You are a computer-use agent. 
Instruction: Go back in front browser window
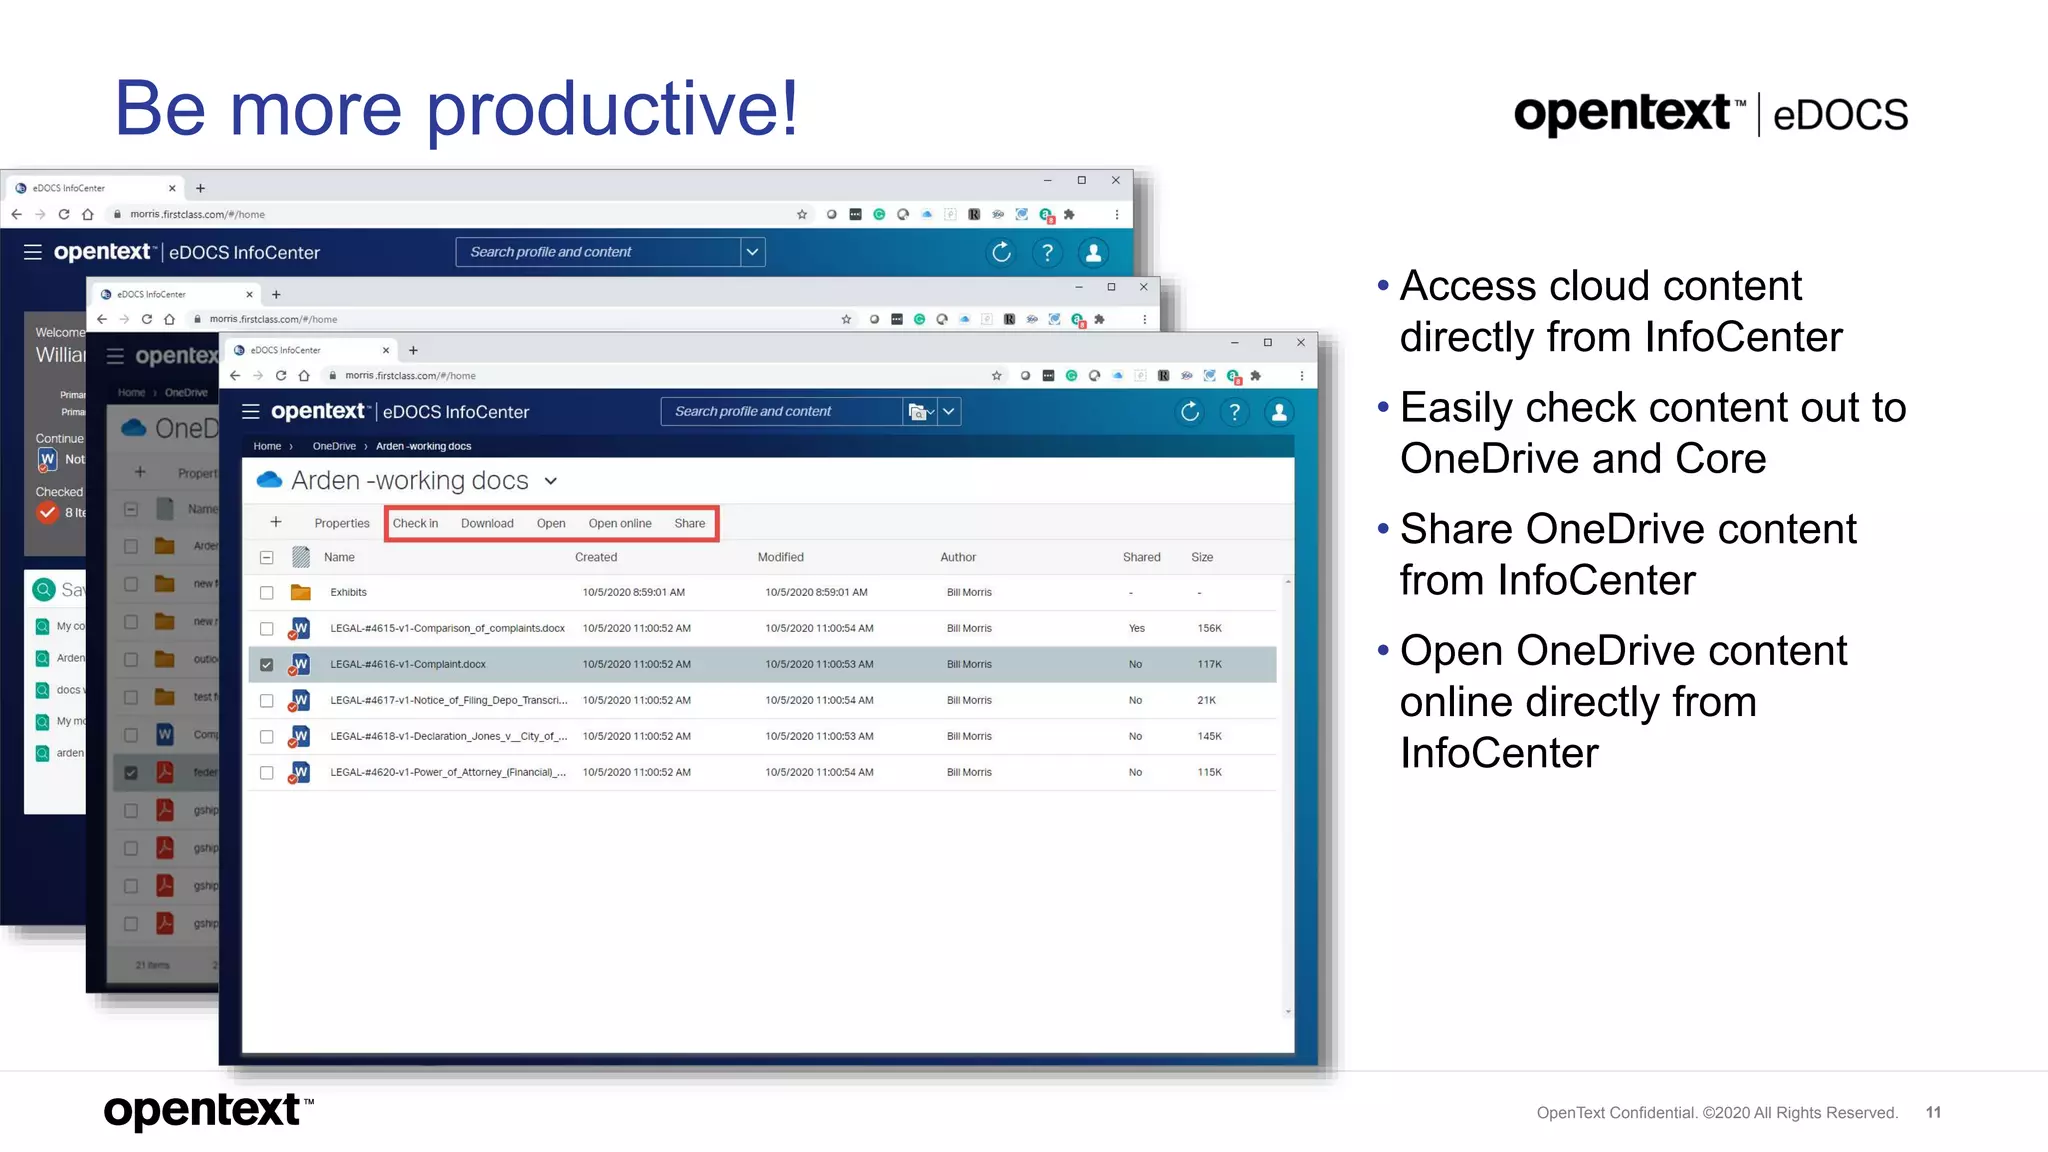point(235,376)
